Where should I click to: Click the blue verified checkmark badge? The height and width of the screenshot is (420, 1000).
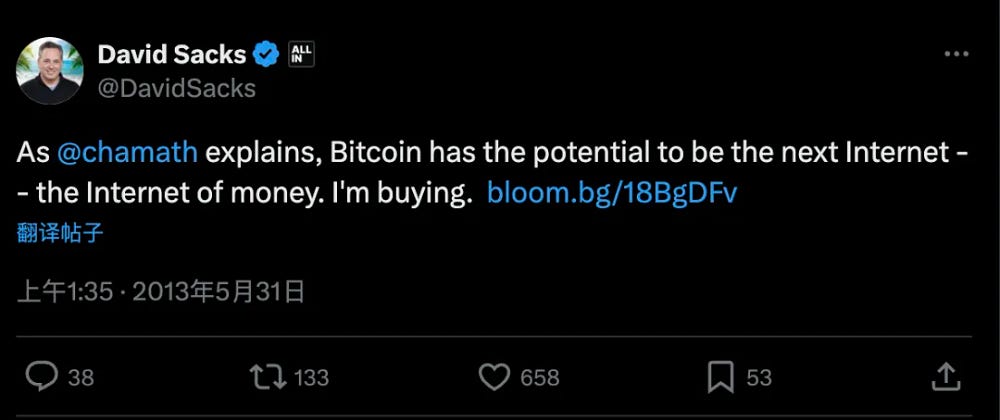(264, 55)
